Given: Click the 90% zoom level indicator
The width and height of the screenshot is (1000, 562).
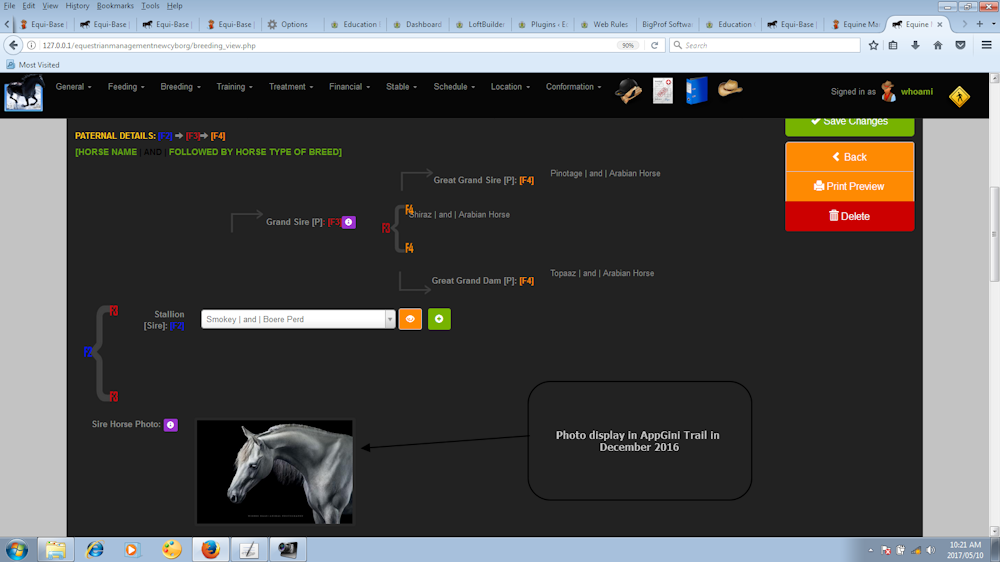Looking at the screenshot, I should click(x=628, y=45).
